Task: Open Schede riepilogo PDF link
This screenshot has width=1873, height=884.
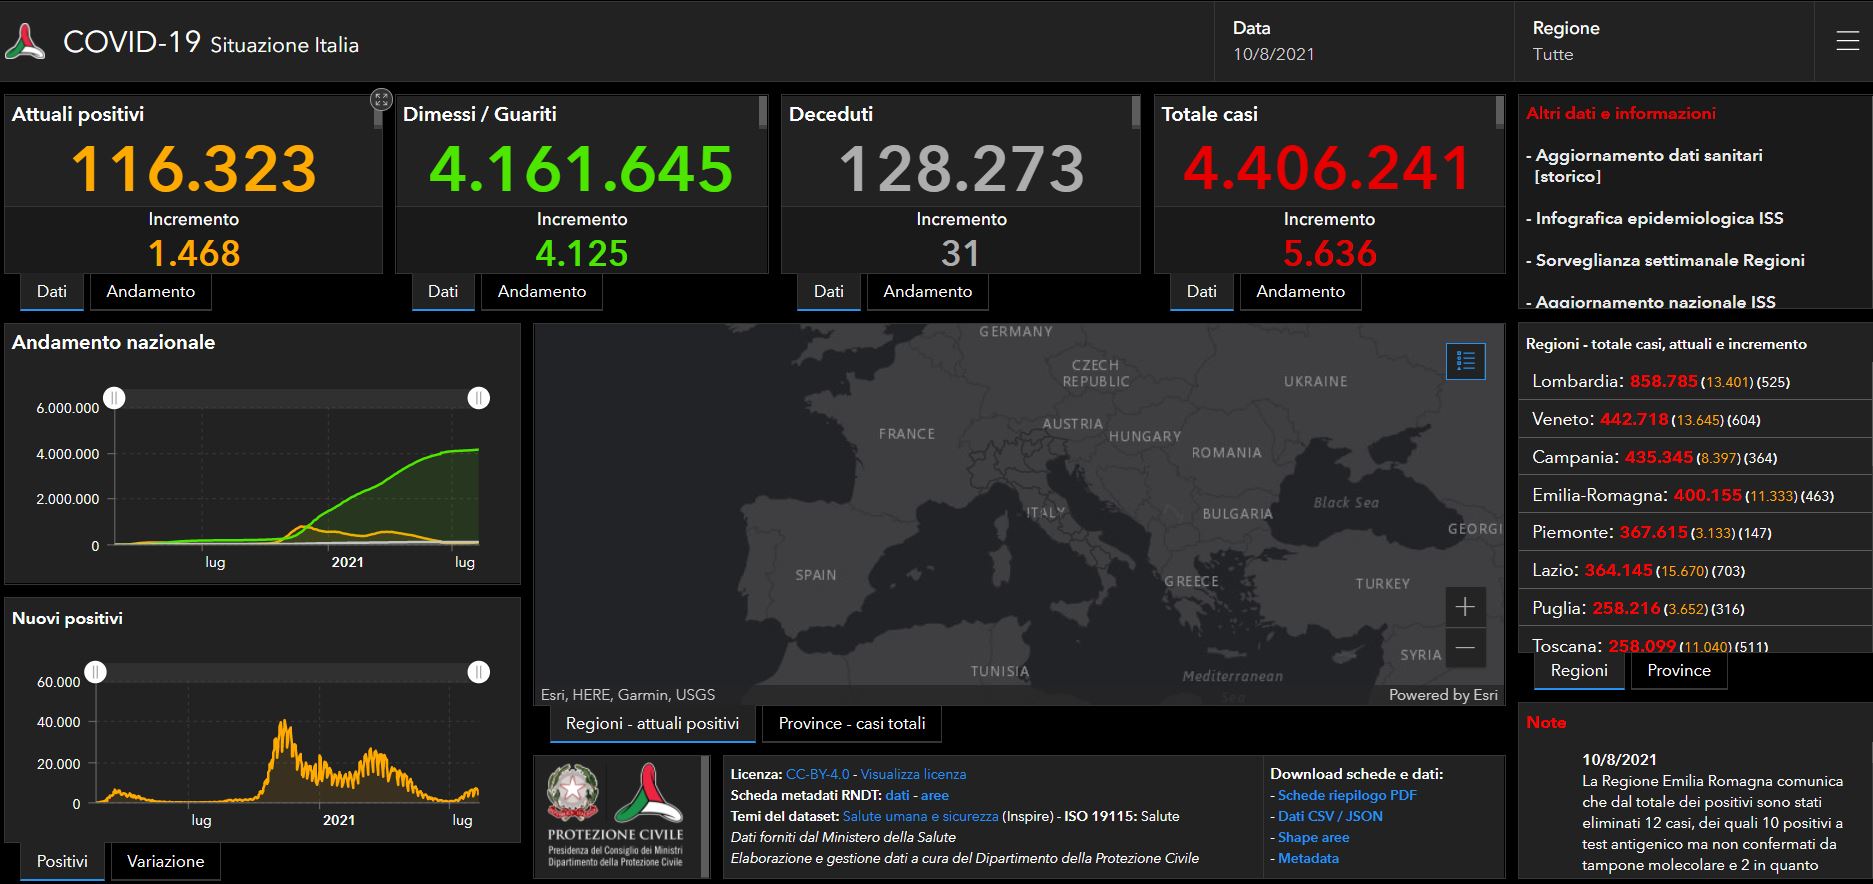Action: click(1346, 795)
